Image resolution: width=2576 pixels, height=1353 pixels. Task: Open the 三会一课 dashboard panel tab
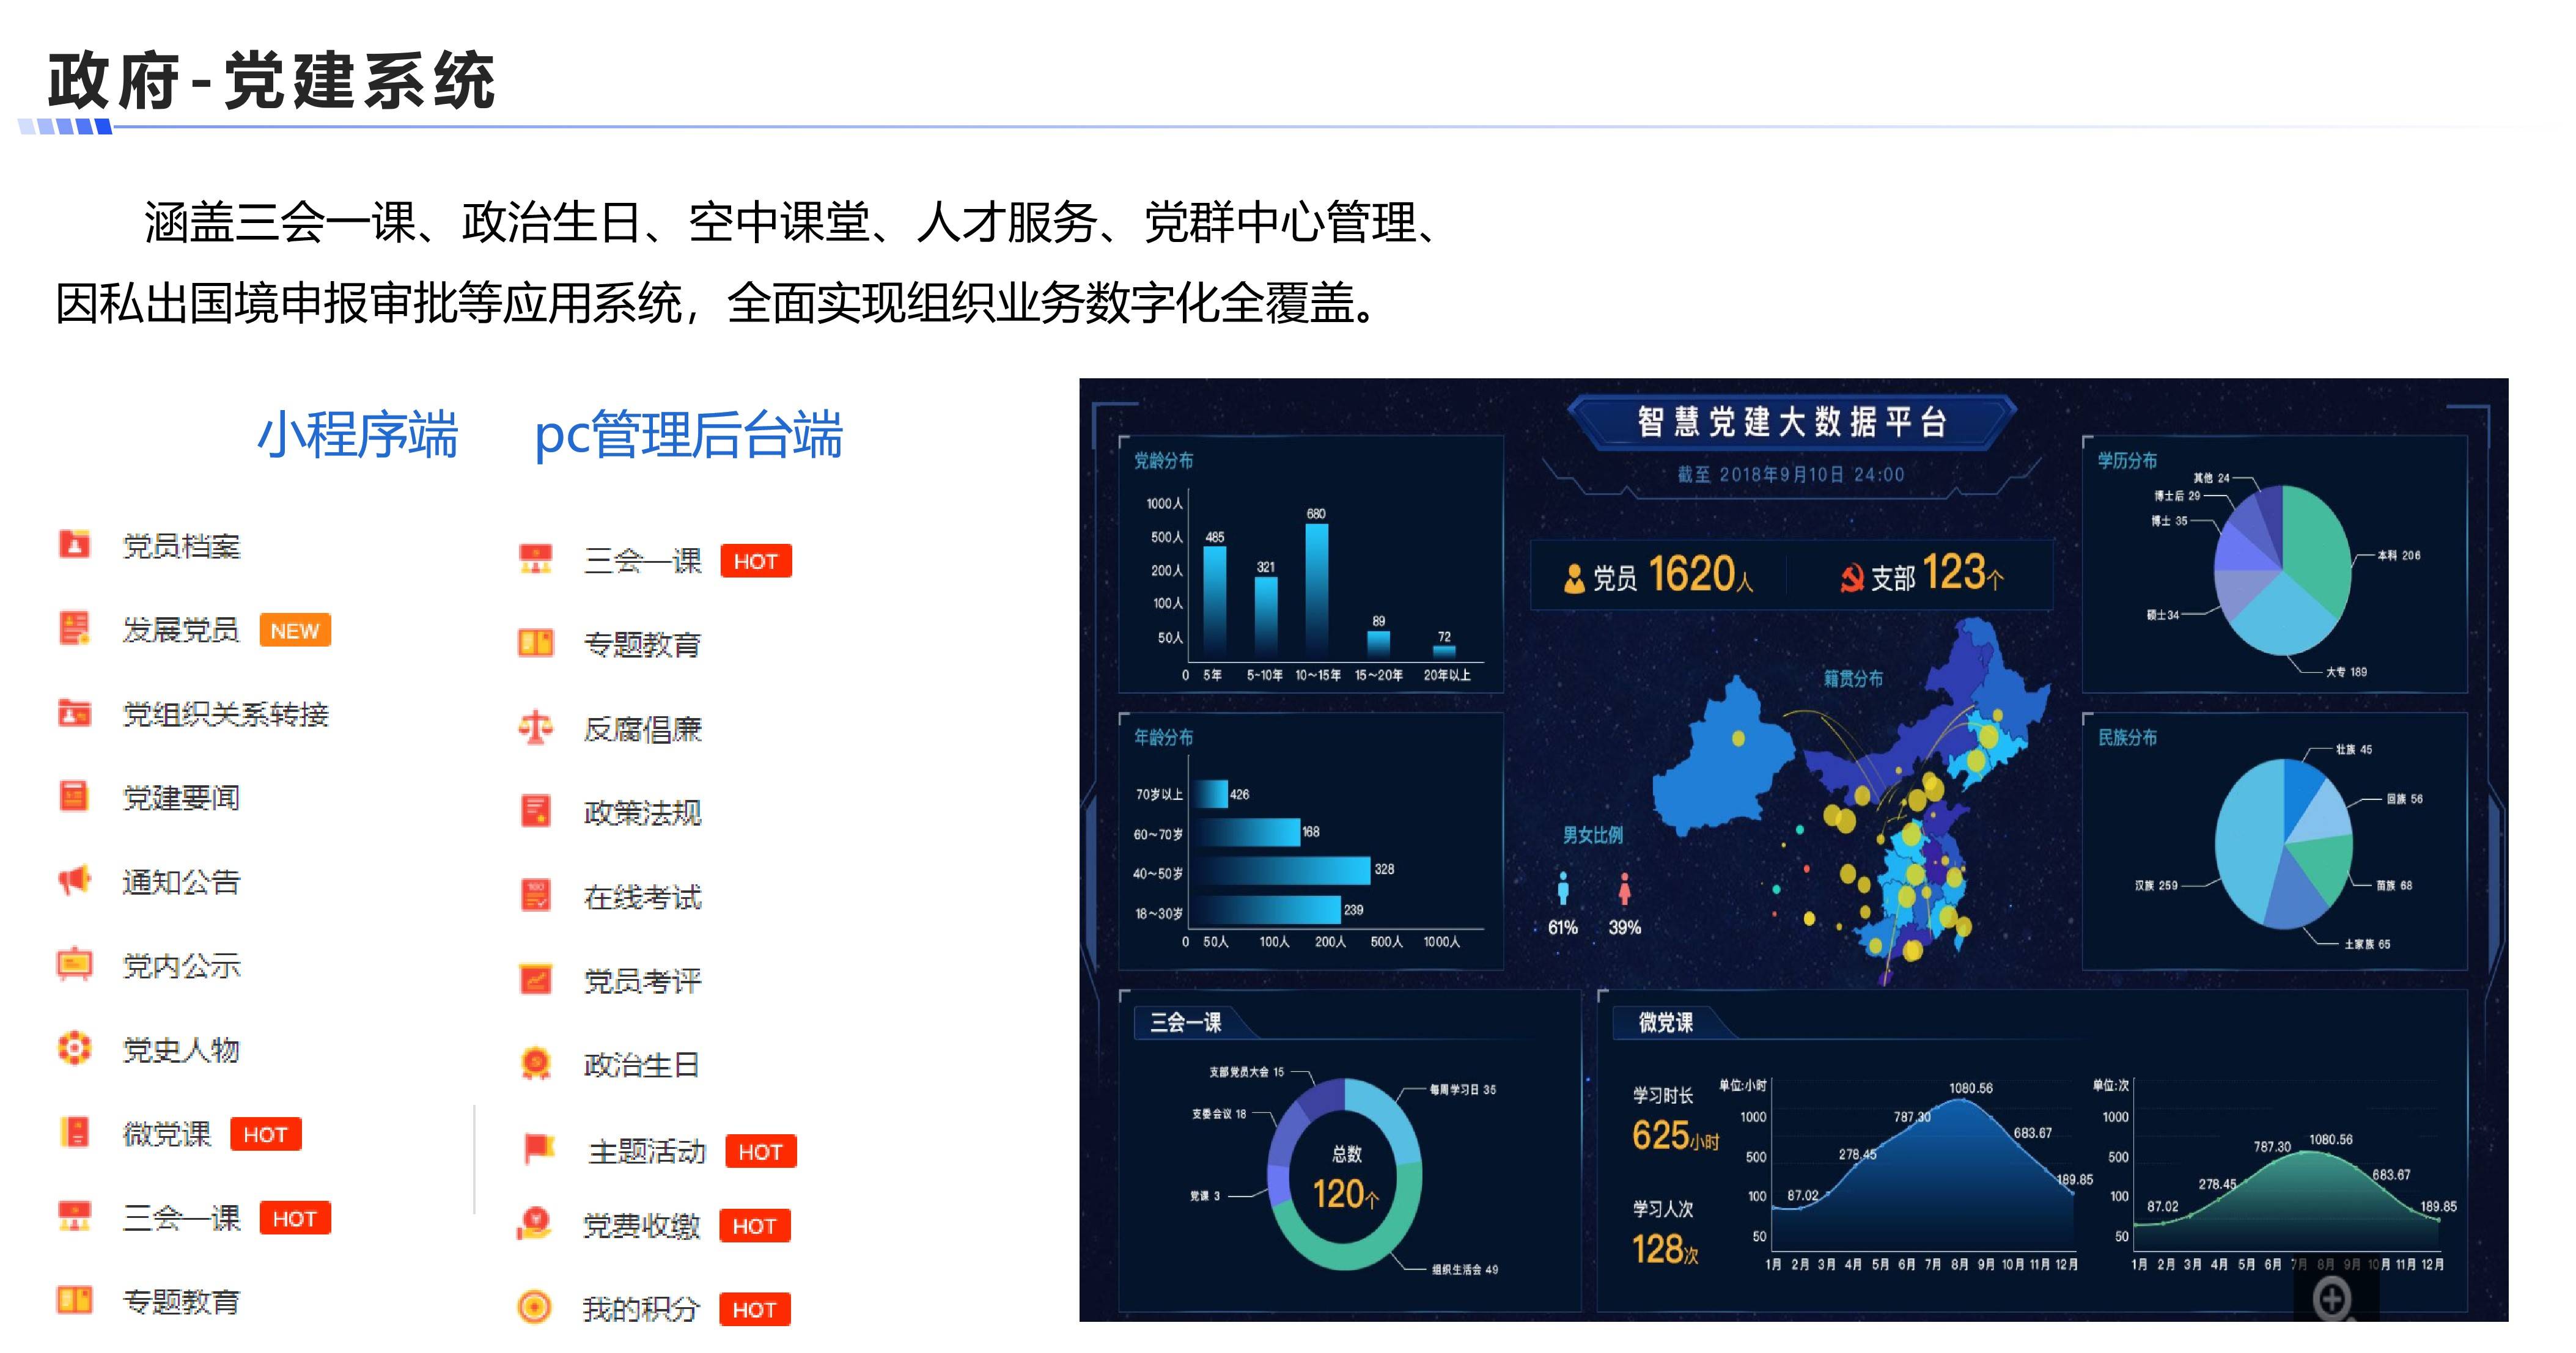[x=1186, y=1022]
